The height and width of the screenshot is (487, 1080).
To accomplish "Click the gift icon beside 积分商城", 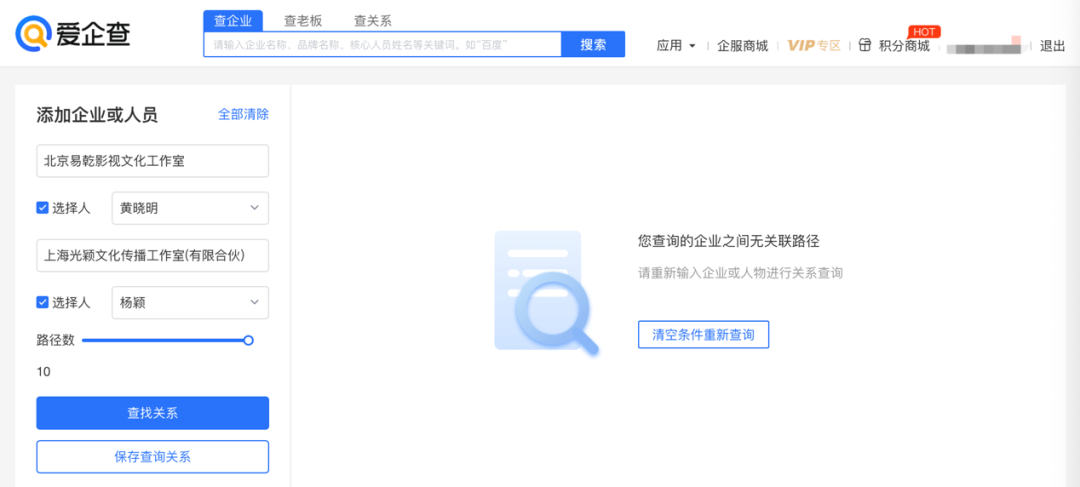I will tap(865, 45).
